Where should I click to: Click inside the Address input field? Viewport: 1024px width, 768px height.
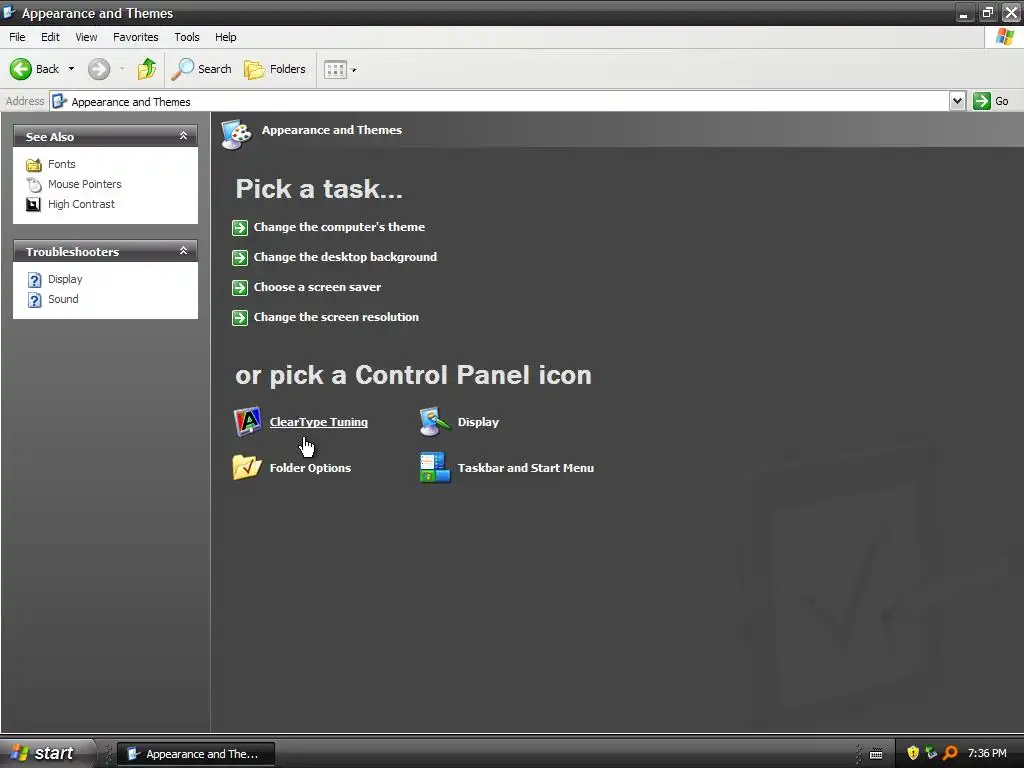500,101
